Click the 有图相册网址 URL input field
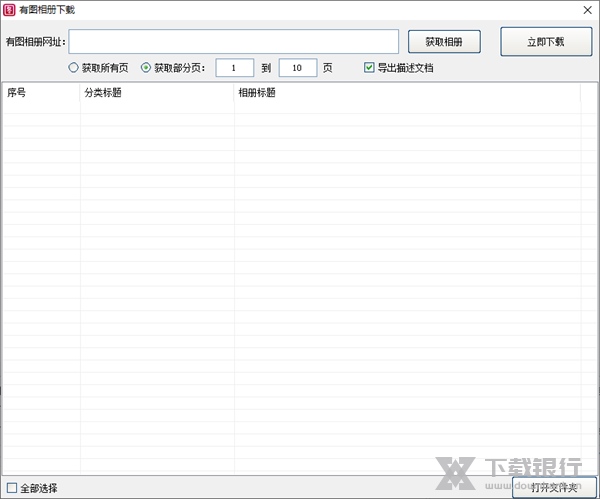Screen dimensions: 600x499 (233, 41)
